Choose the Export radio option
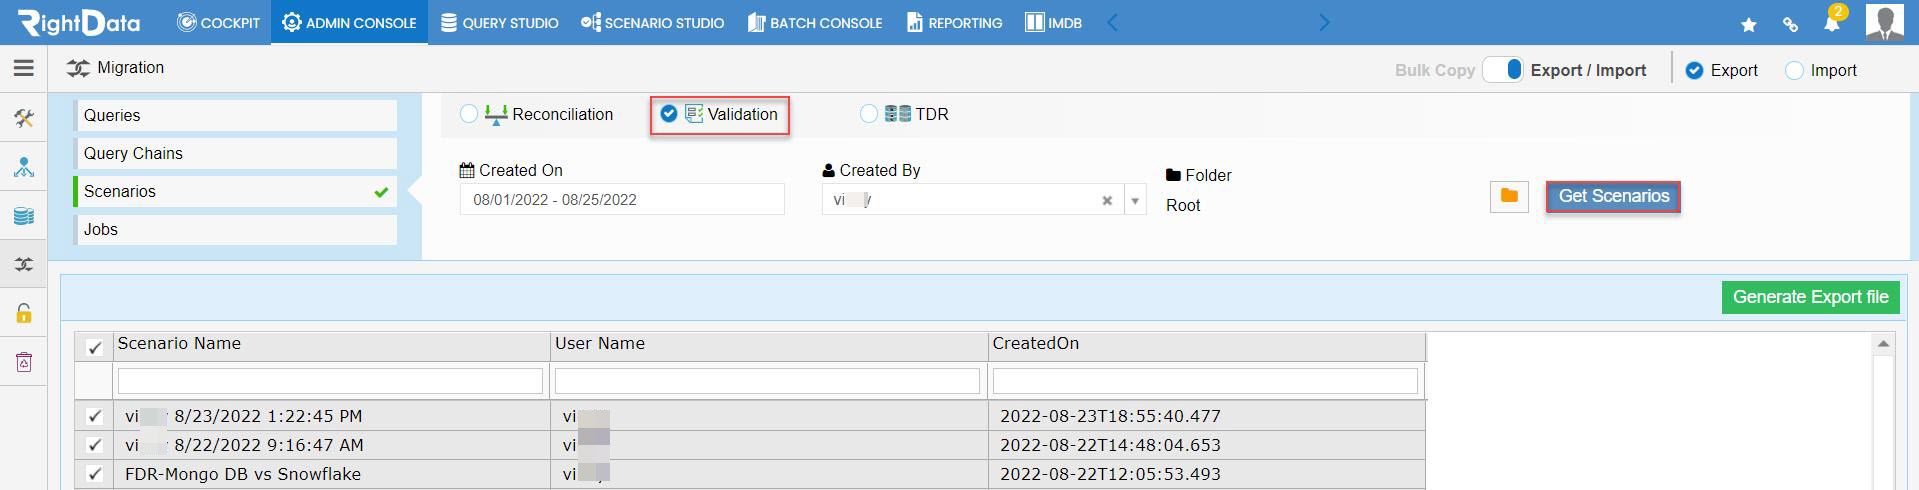1919x490 pixels. click(x=1694, y=70)
